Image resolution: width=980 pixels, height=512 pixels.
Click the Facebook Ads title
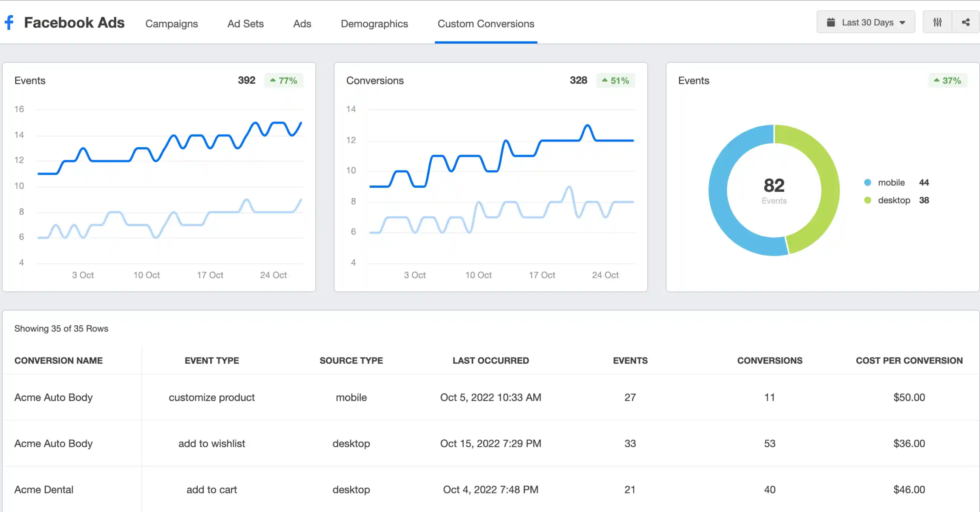pos(74,23)
